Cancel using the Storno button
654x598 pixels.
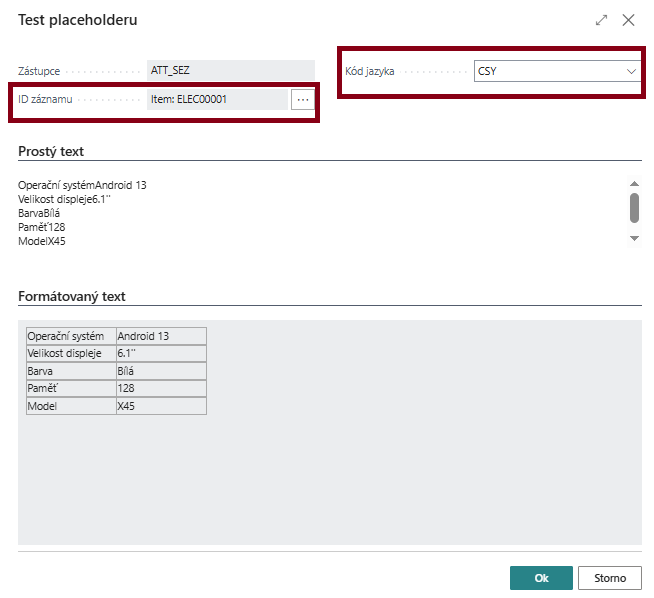point(610,578)
